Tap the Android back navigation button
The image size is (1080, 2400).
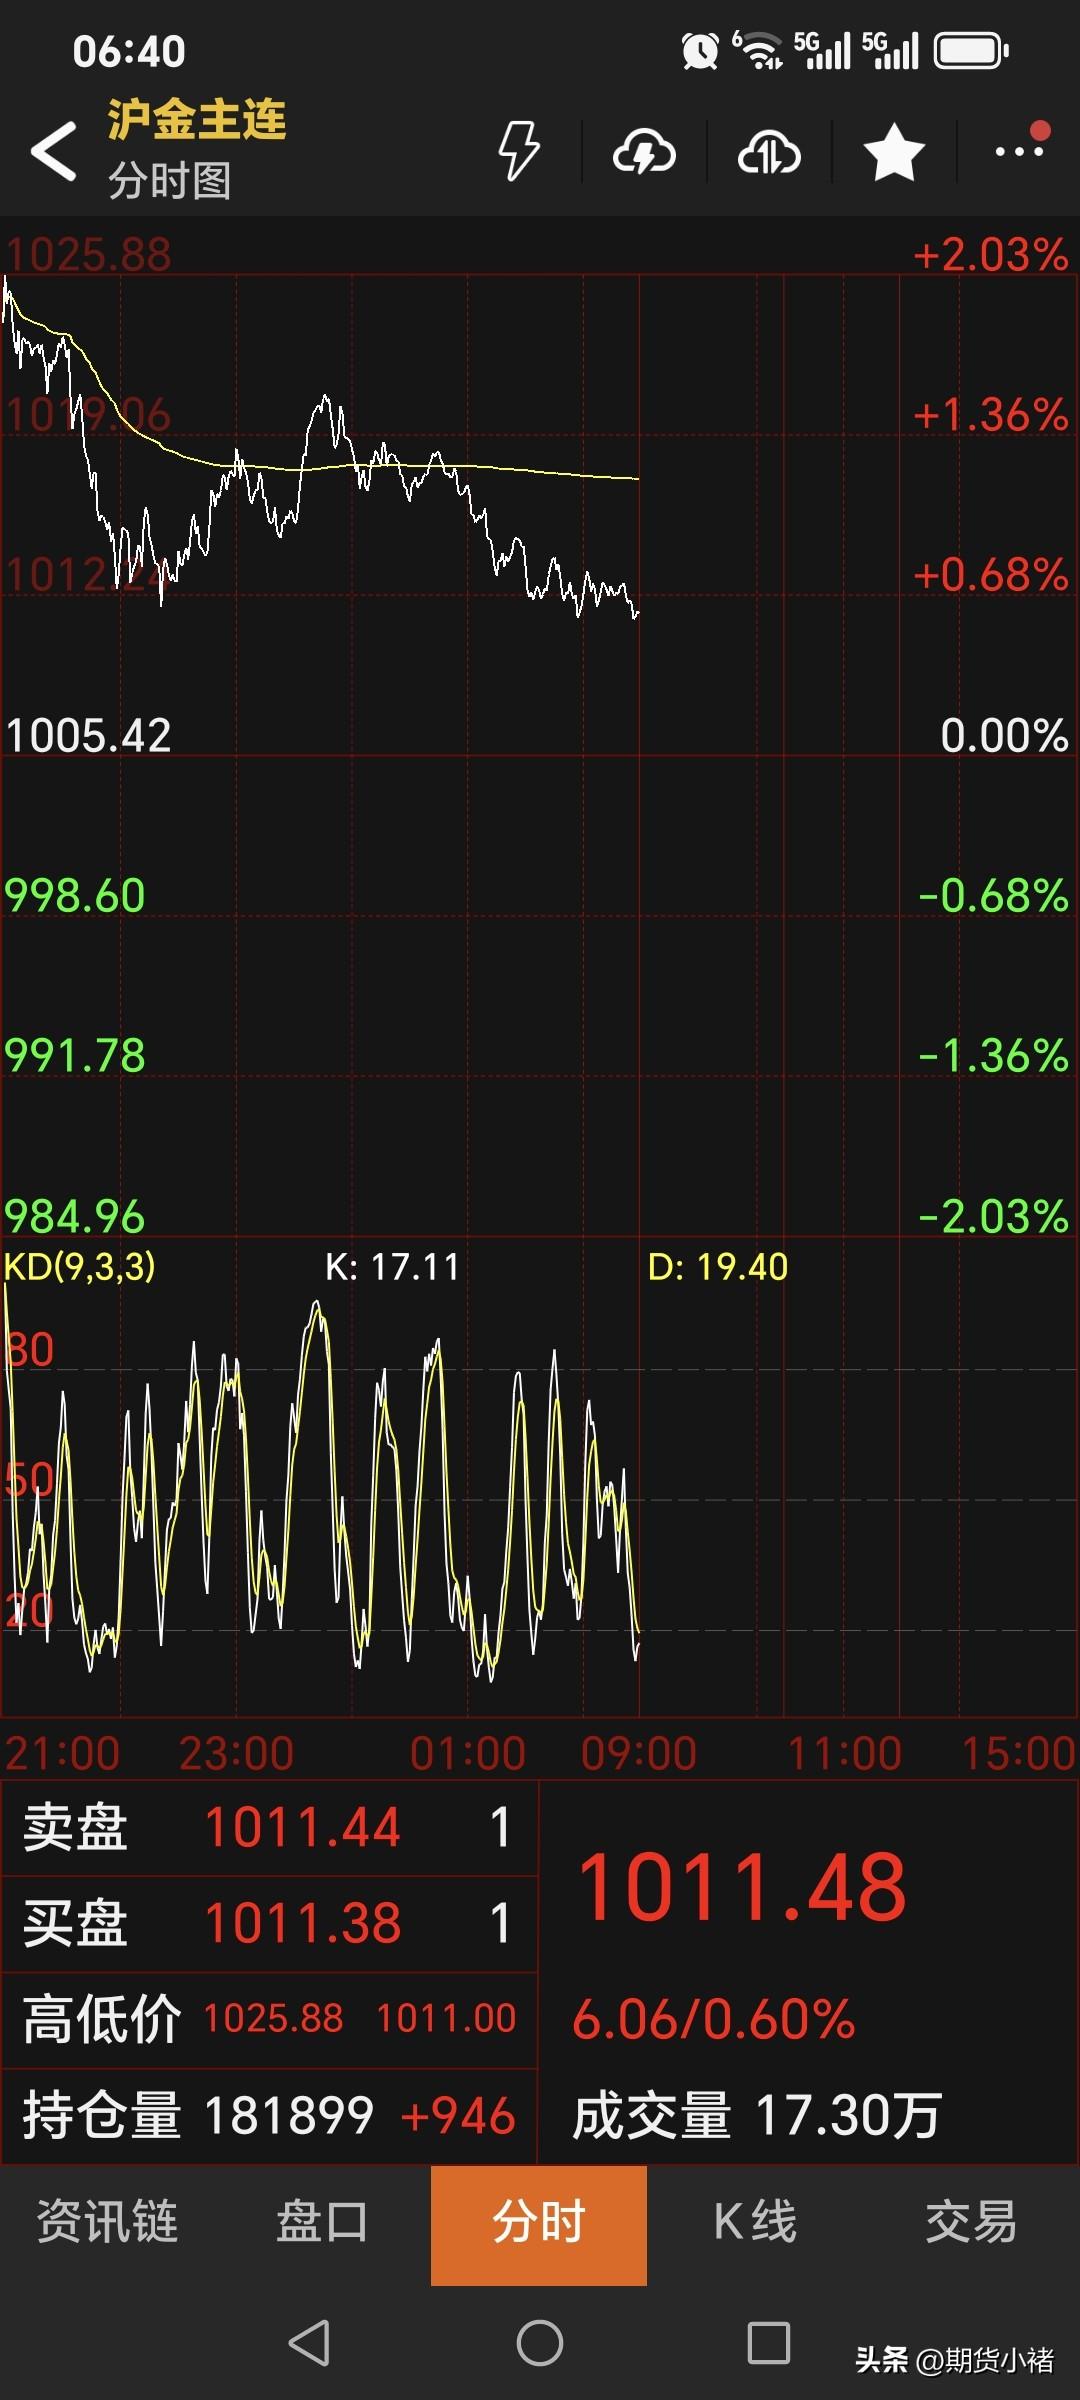pyautogui.click(x=309, y=2342)
